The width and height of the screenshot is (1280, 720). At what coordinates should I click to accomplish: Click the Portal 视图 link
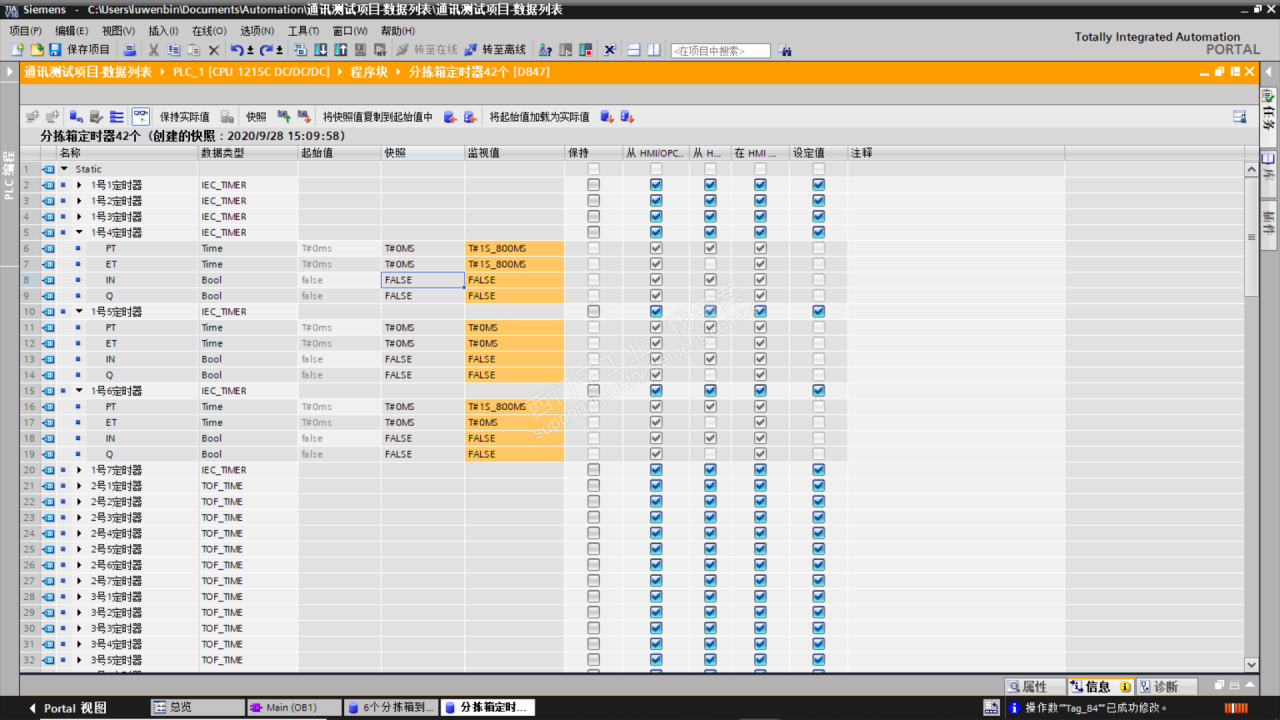[75, 708]
